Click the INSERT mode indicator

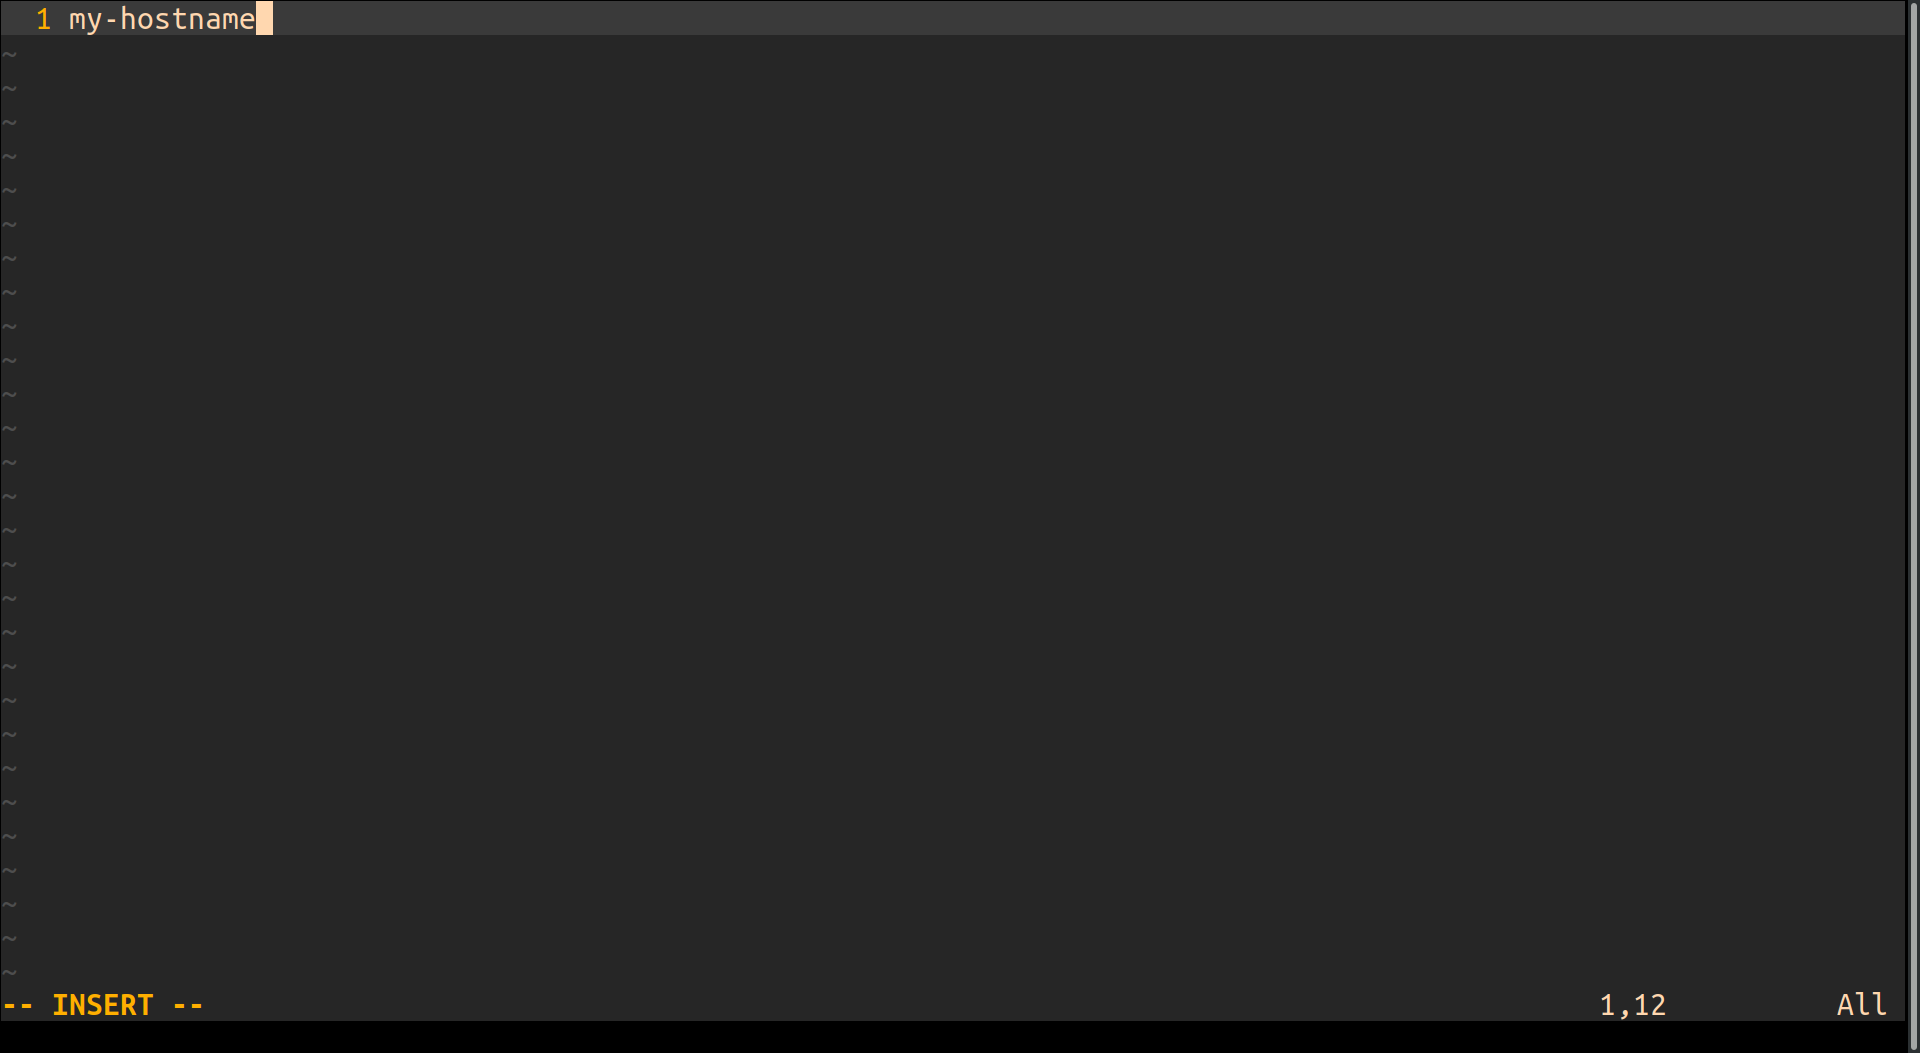point(103,1005)
